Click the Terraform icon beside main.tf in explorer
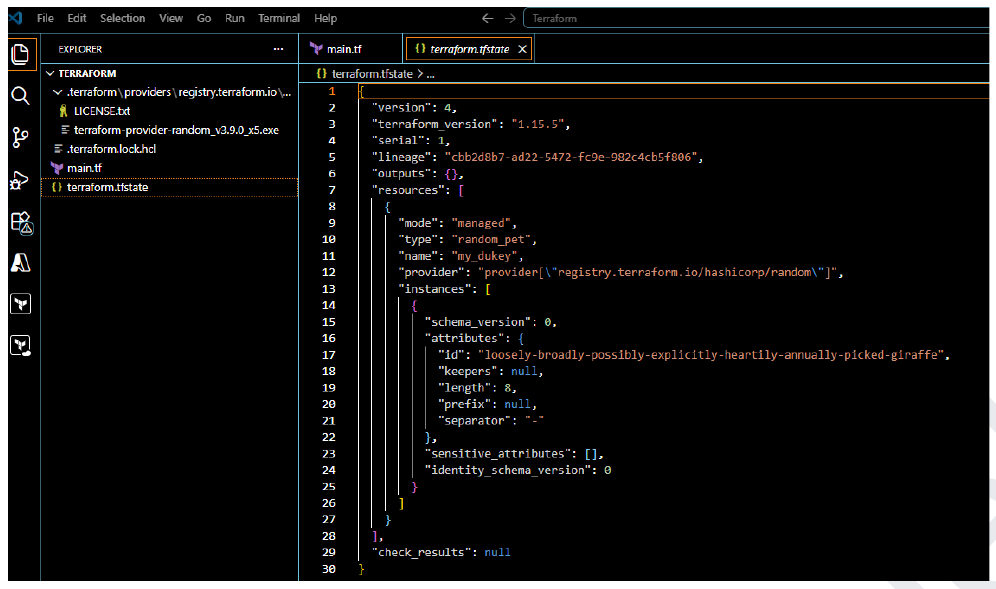This screenshot has width=996, height=589. [x=57, y=168]
